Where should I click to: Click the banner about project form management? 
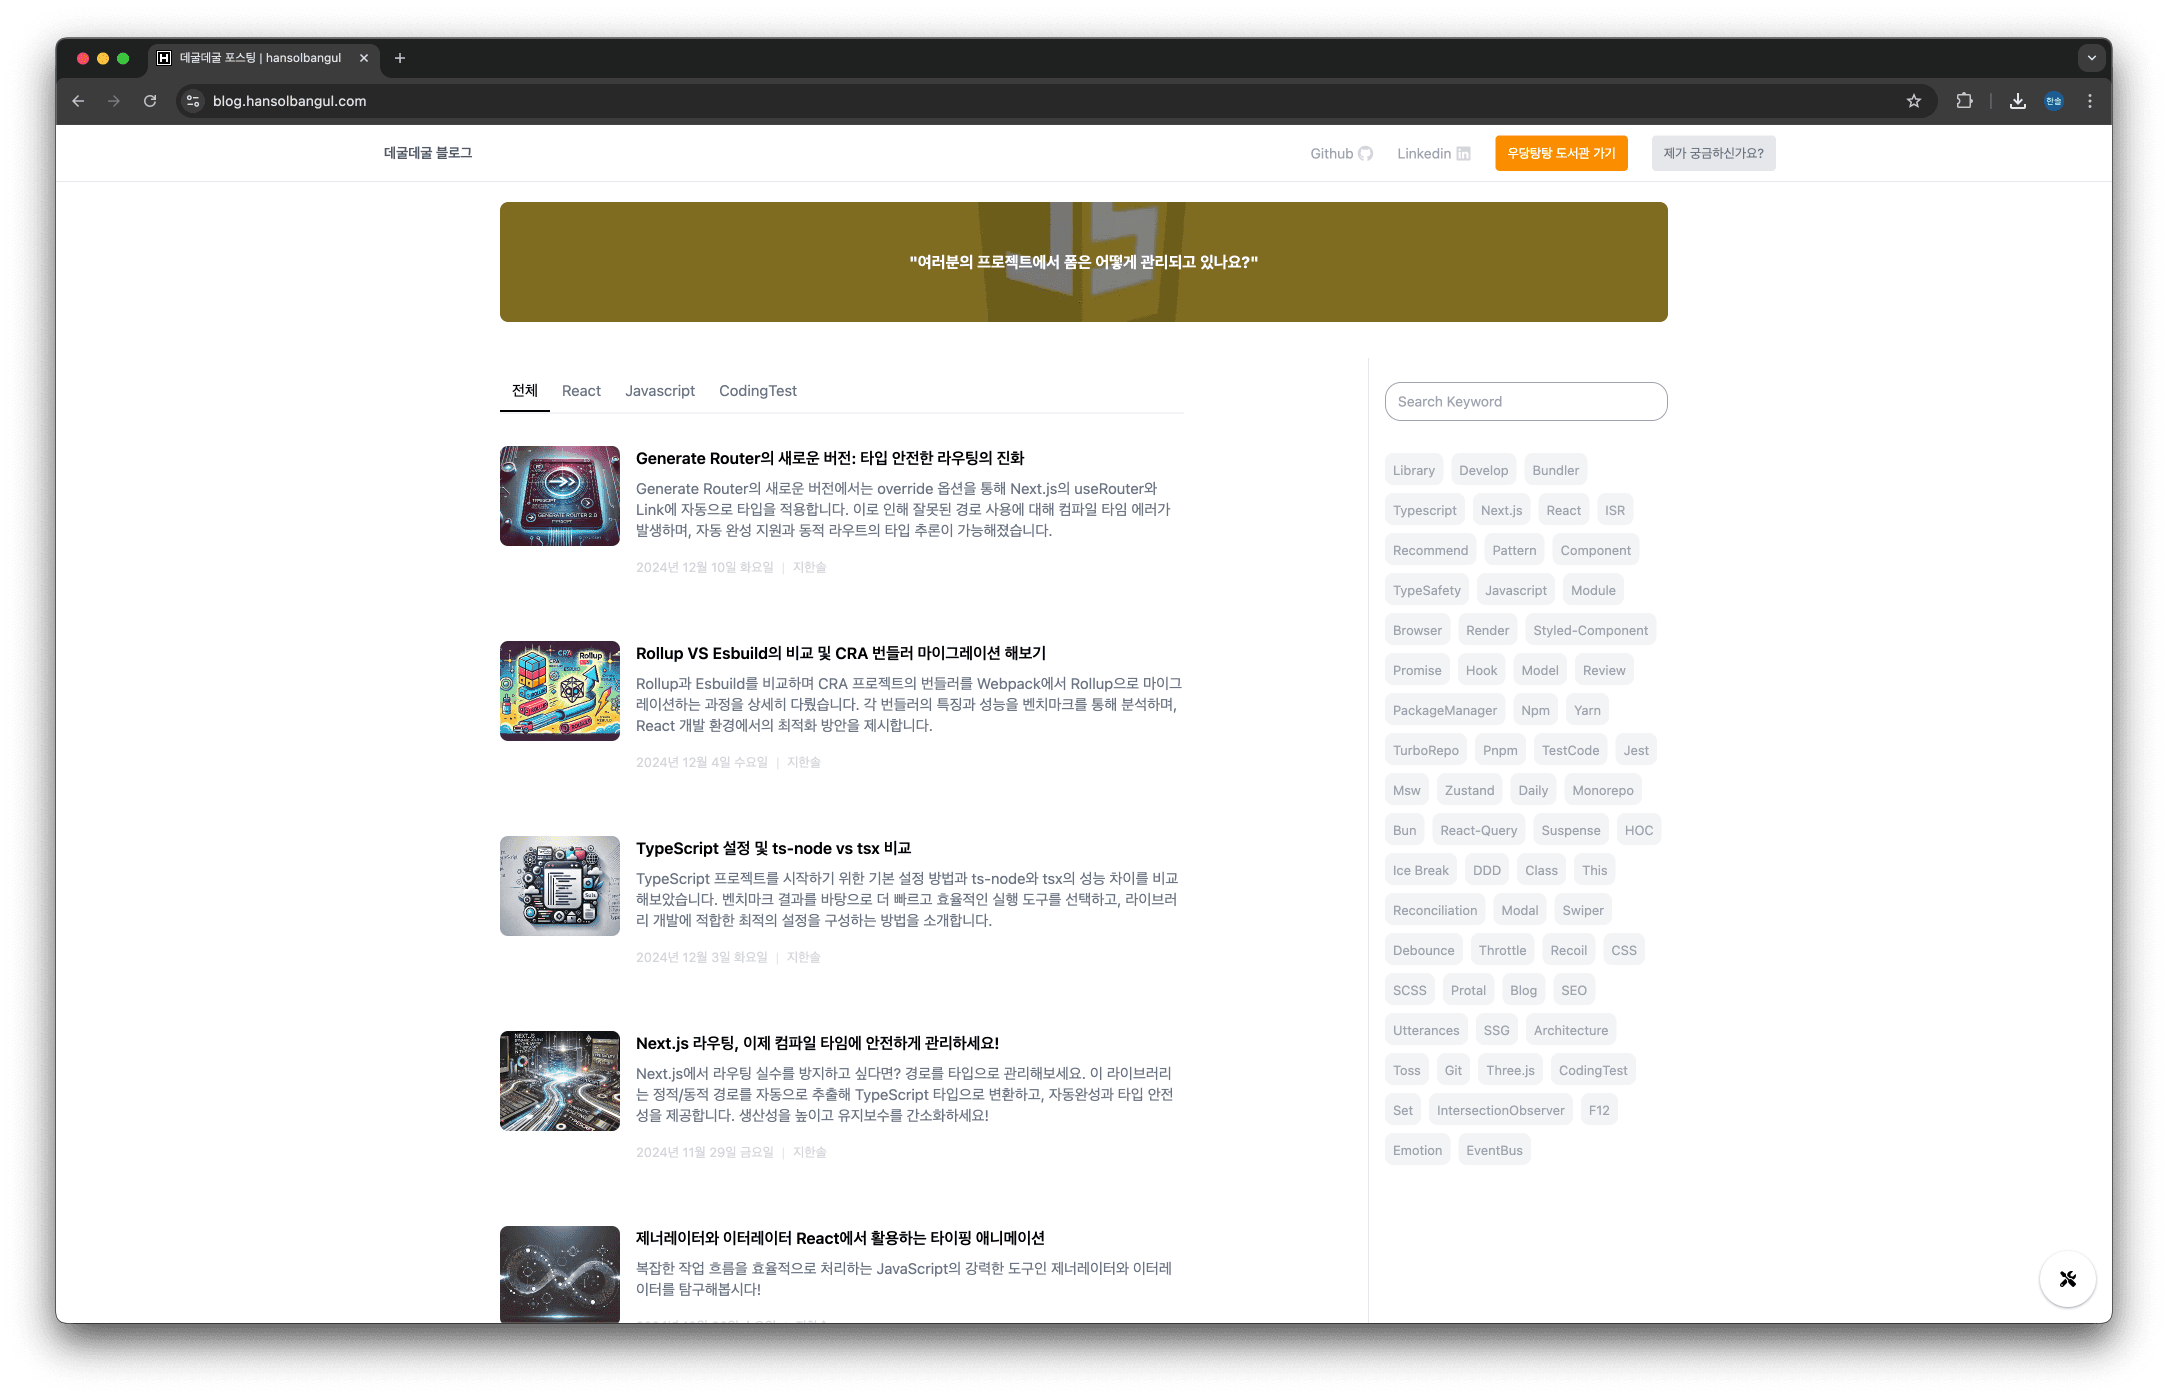point(1083,262)
